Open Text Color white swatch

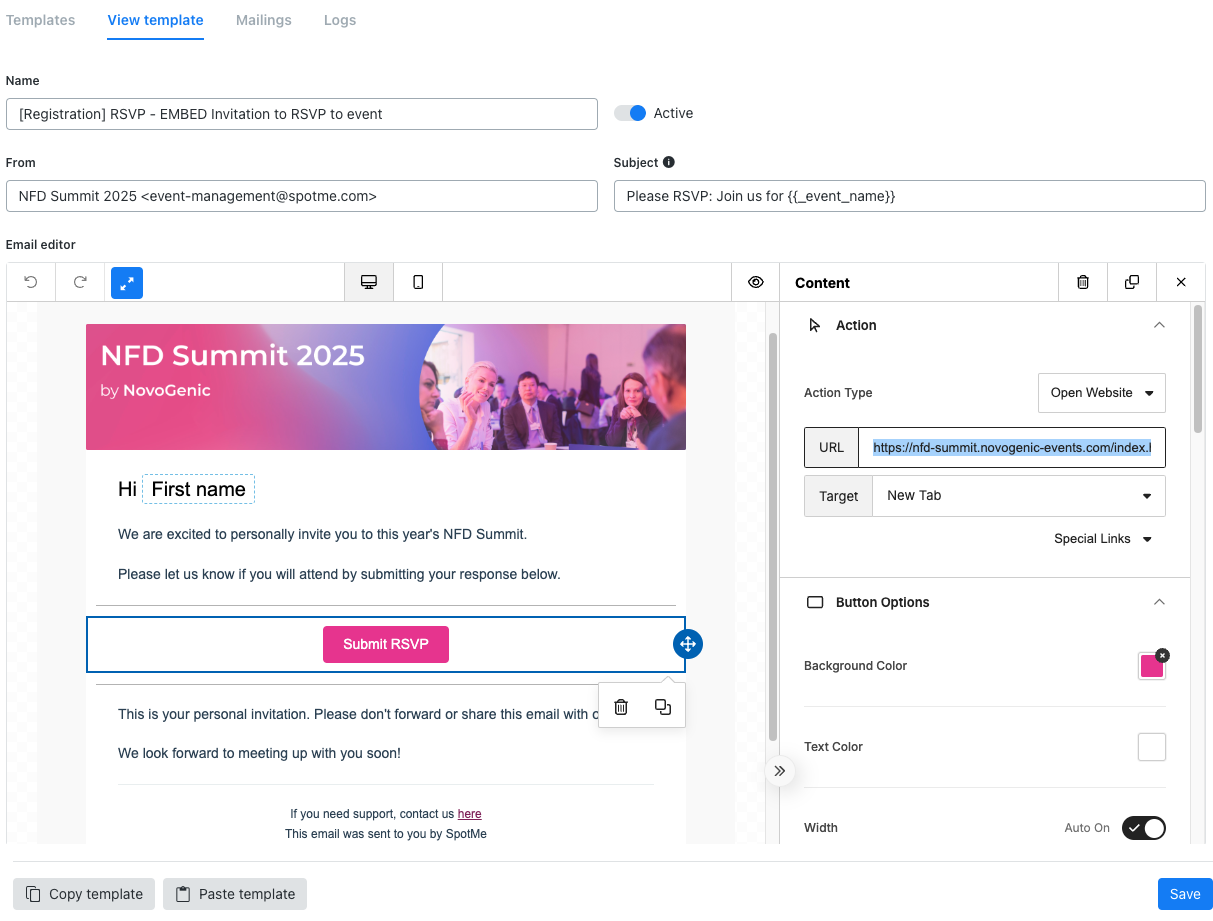pyautogui.click(x=1152, y=747)
